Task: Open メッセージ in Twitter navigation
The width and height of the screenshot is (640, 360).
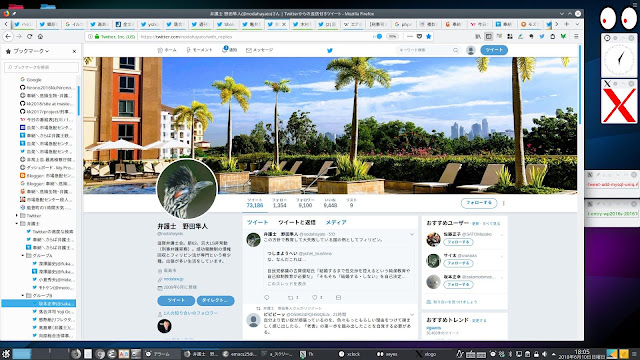Action: [x=260, y=50]
